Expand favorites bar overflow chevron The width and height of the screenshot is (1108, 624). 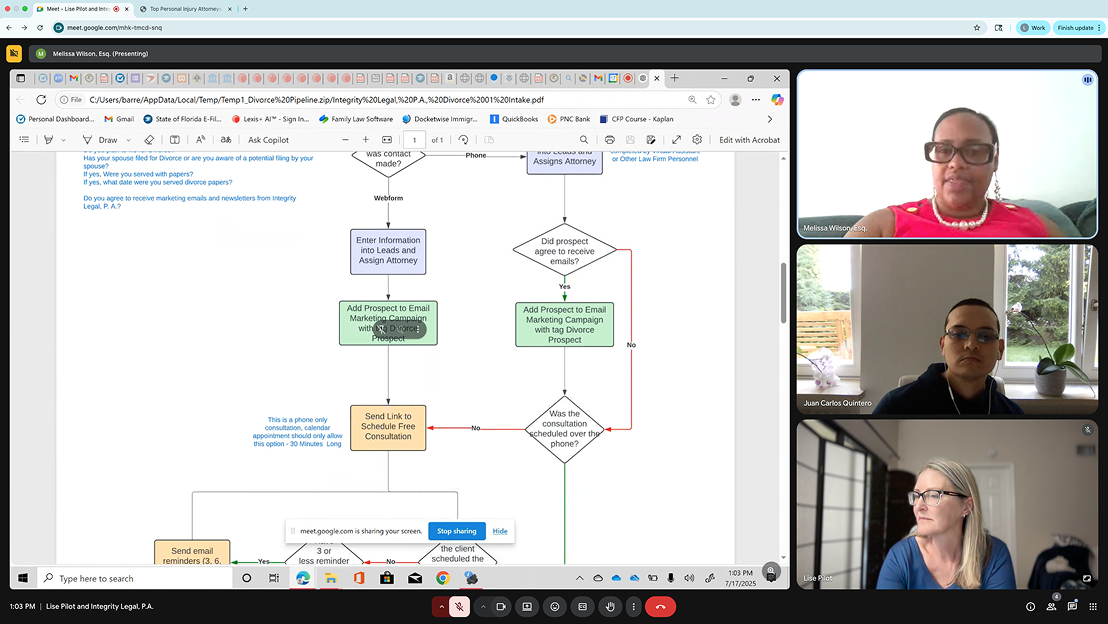770,119
